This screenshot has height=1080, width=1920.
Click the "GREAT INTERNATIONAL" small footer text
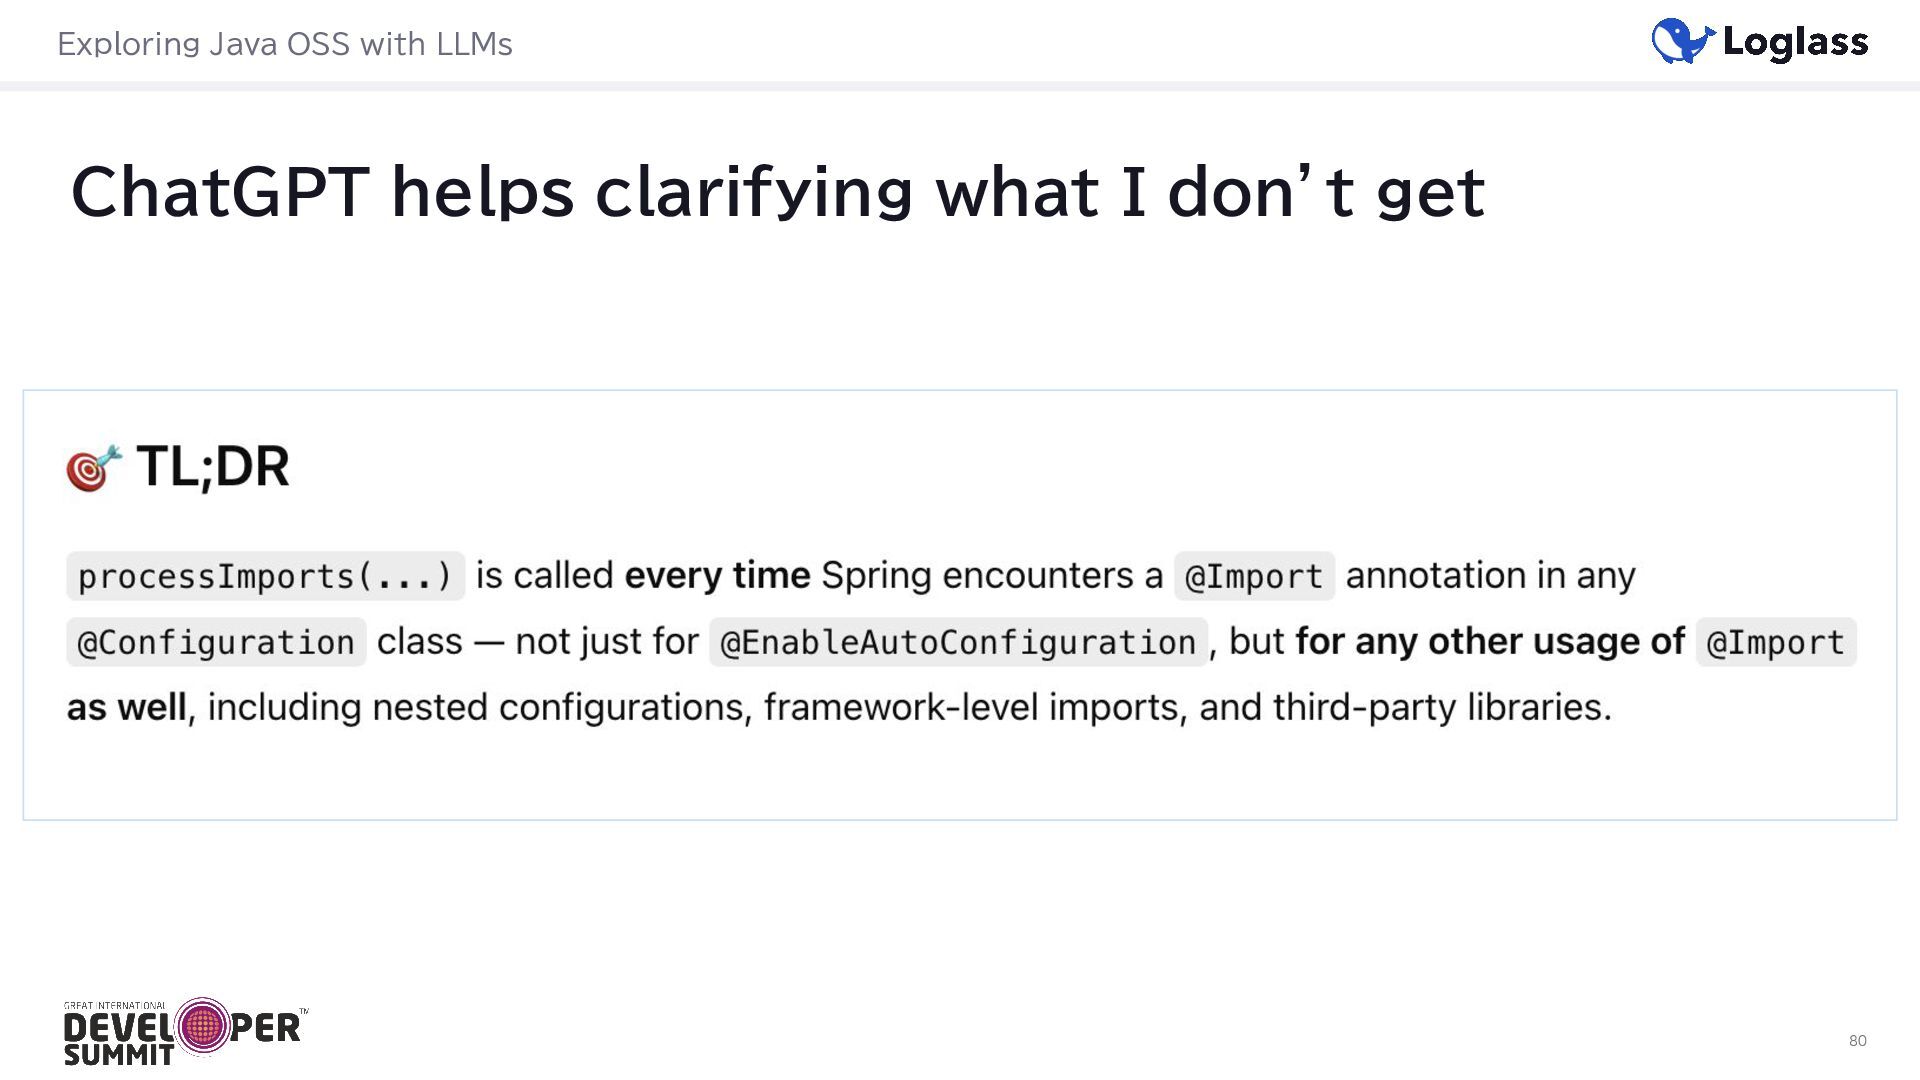tap(115, 1006)
